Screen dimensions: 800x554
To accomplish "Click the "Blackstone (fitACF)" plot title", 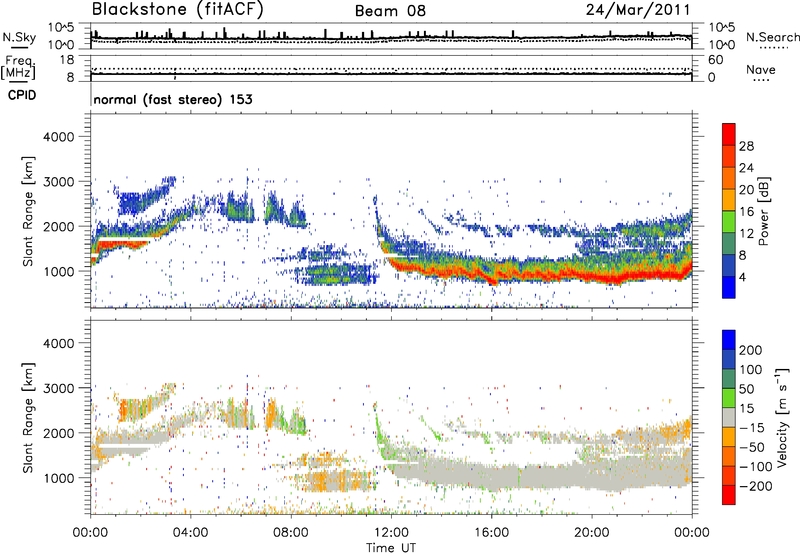I will (x=177, y=10).
